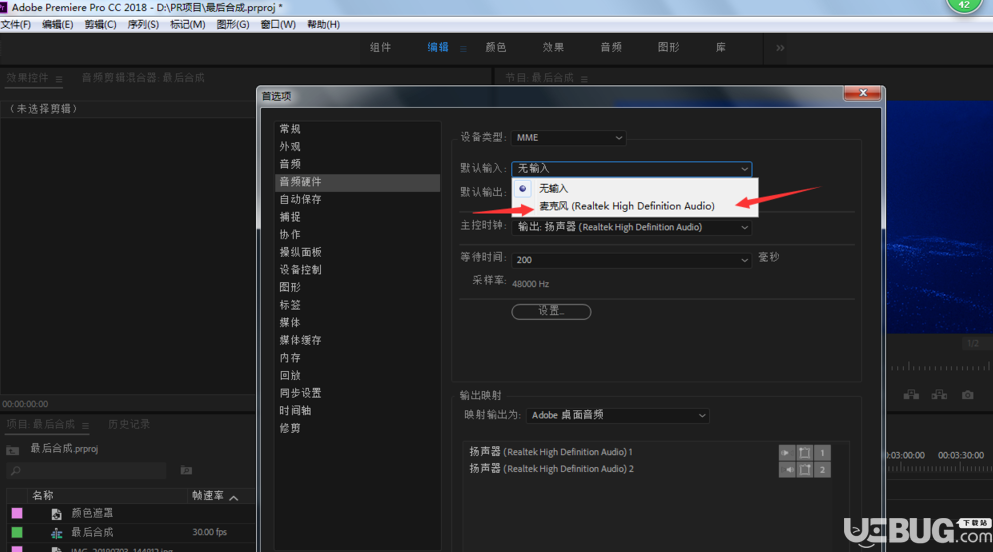Open the 文件(F) menu
Image resolution: width=993 pixels, height=552 pixels.
pos(16,25)
